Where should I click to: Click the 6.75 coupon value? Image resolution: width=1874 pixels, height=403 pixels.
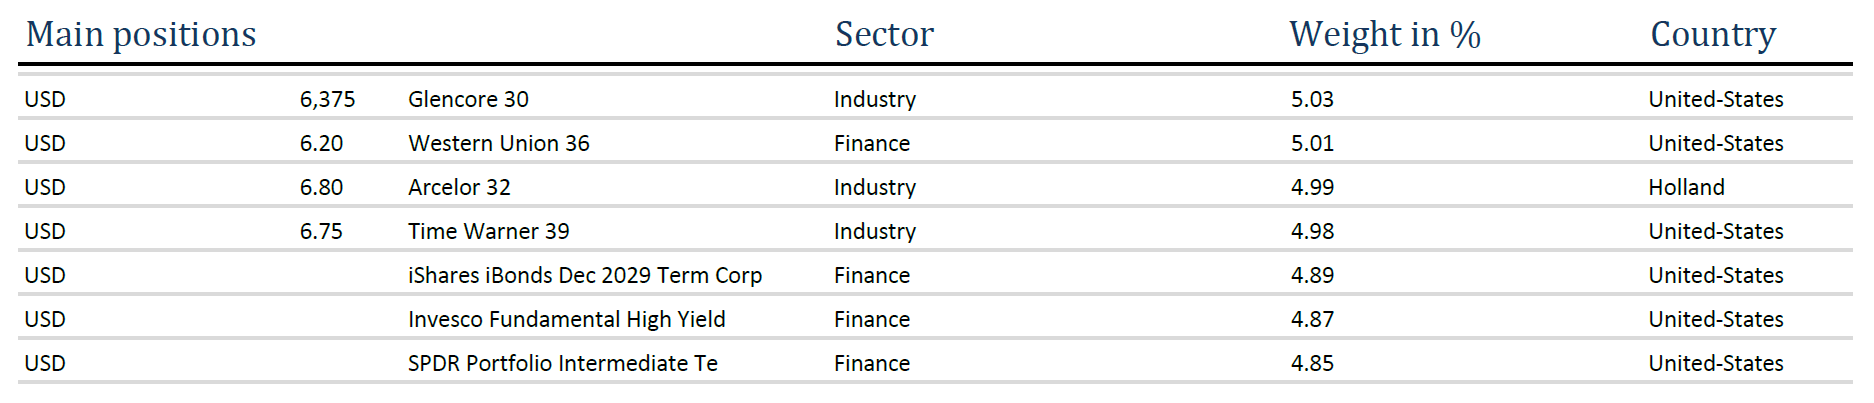click(x=321, y=232)
